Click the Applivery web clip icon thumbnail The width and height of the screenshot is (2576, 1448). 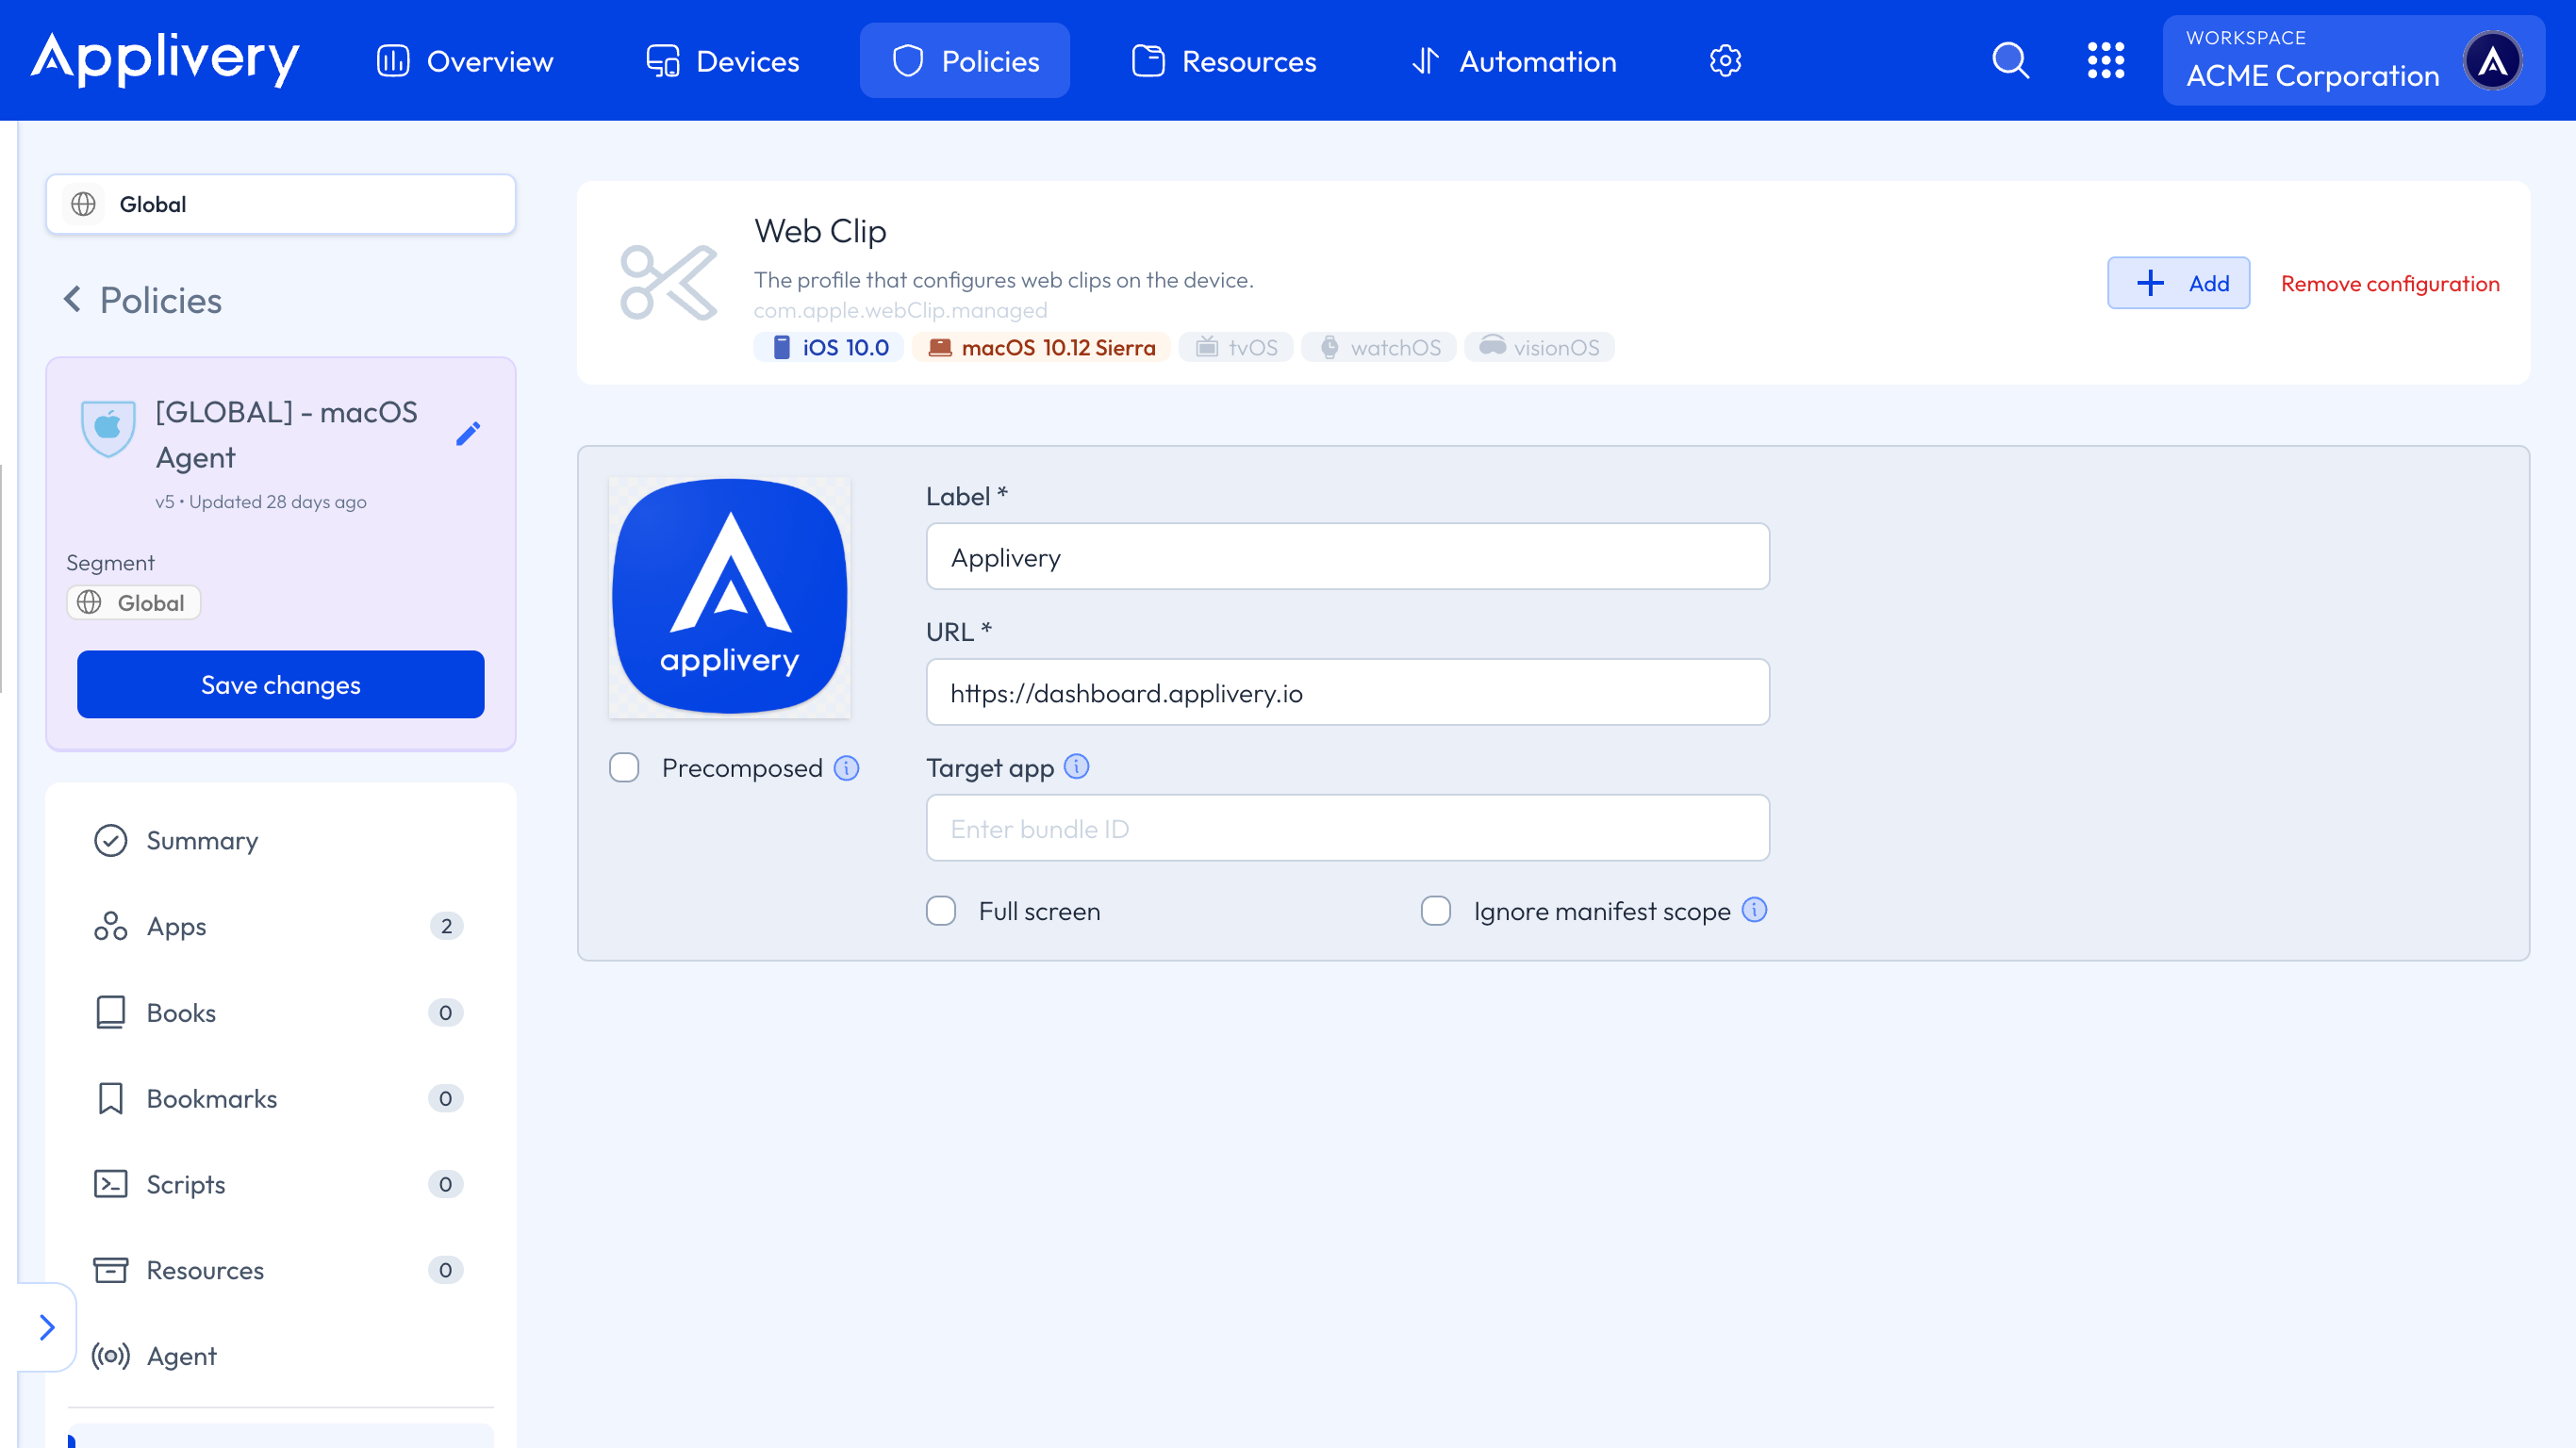(730, 597)
